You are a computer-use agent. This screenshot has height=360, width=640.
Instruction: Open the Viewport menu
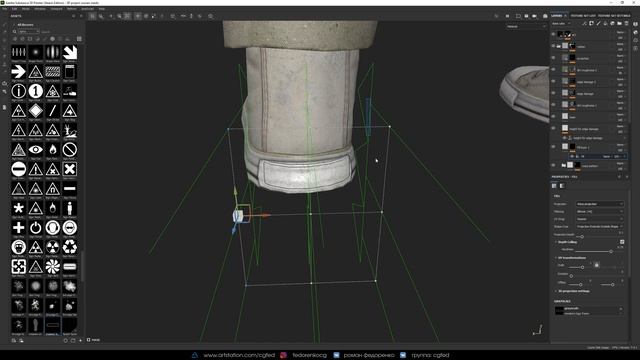pyautogui.click(x=56, y=9)
